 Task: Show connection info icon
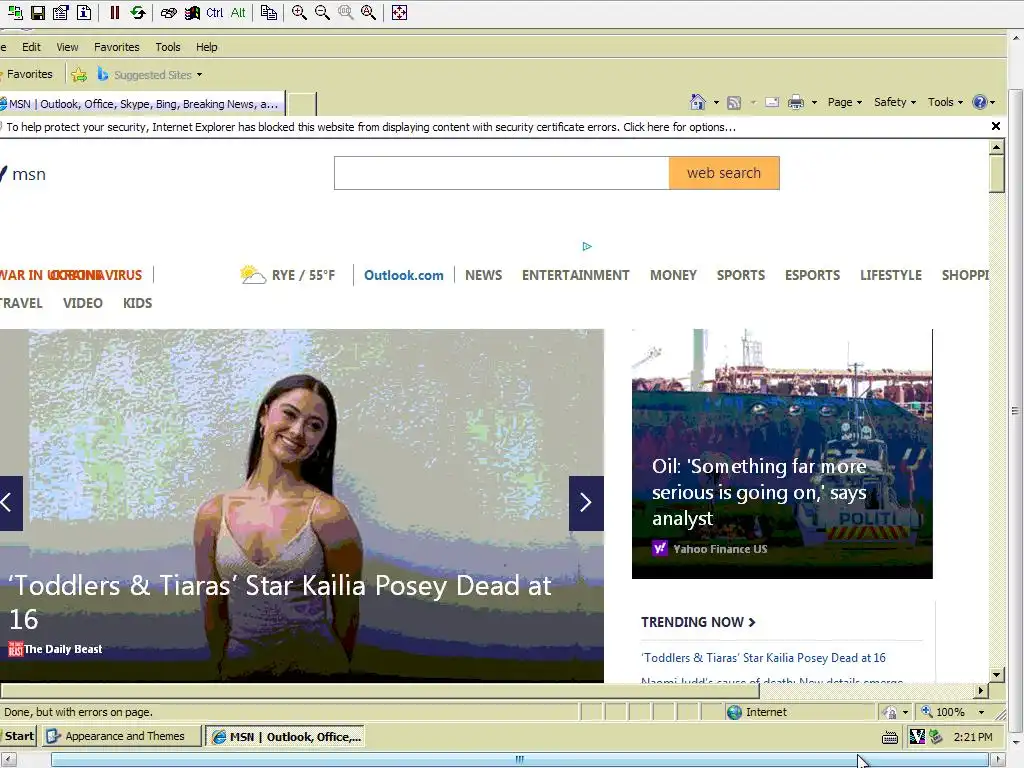tap(84, 12)
